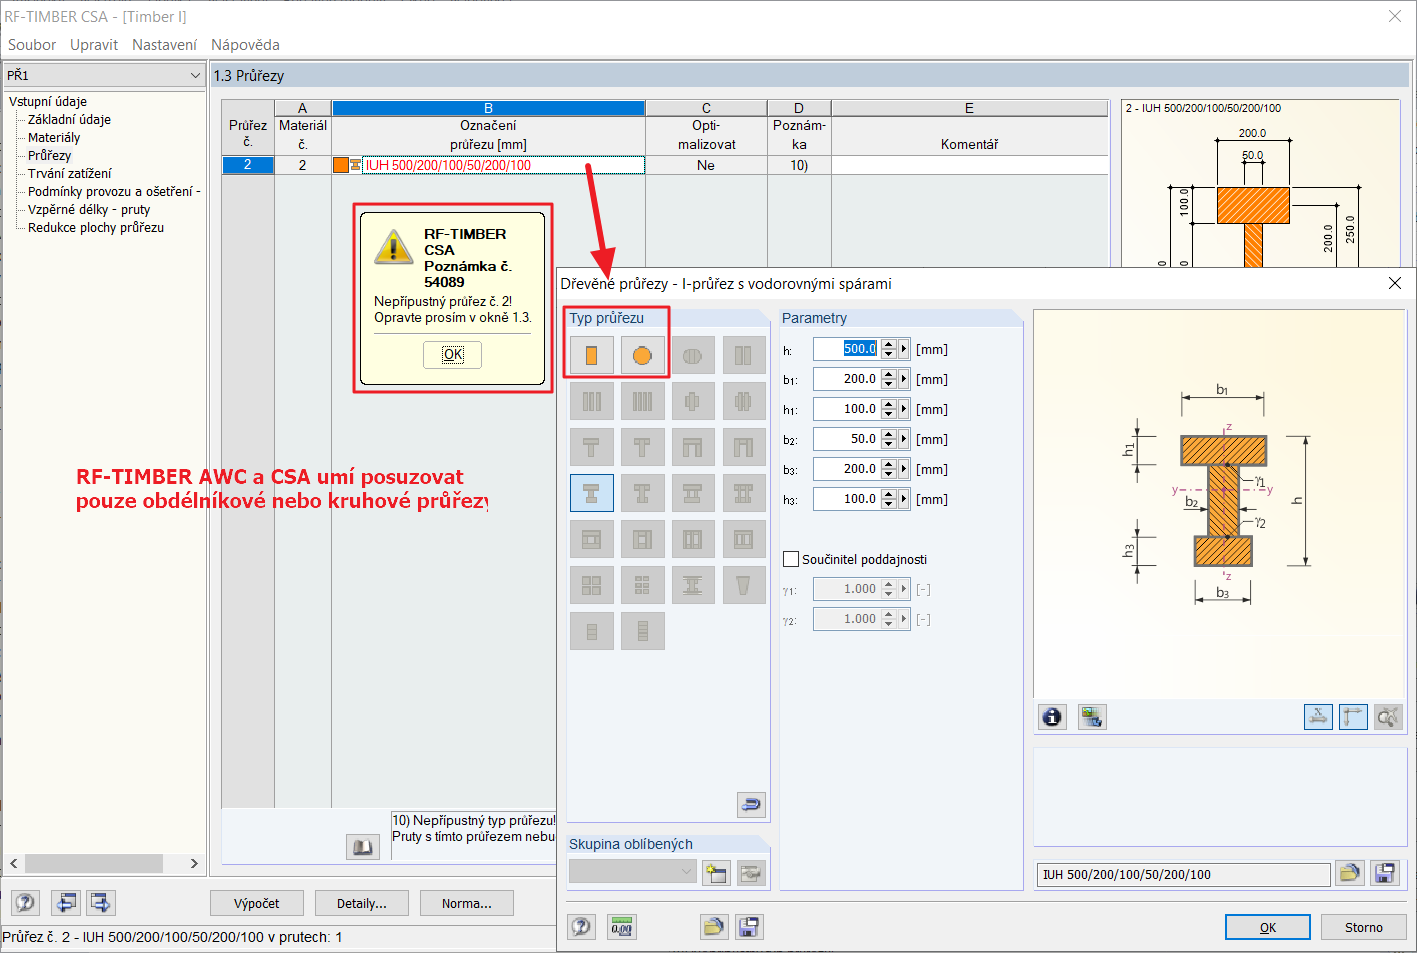Viewport: 1417px width, 953px height.
Task: Click the Výpočet button
Action: tap(257, 903)
